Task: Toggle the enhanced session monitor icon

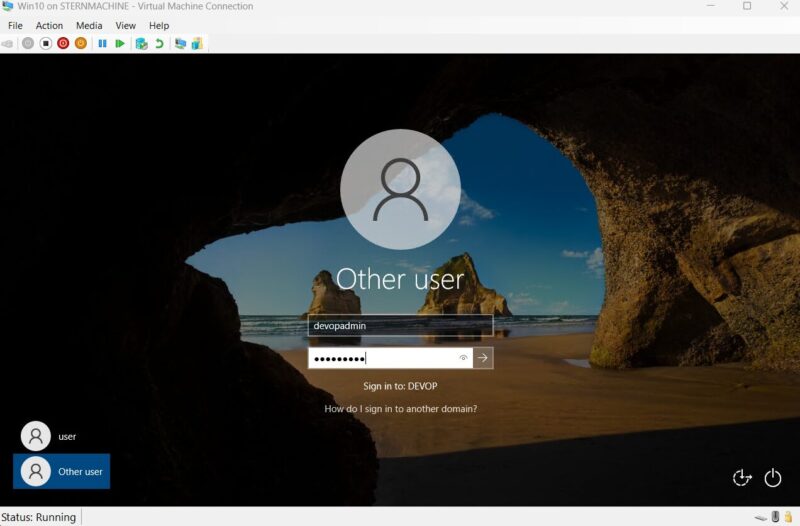Action: tap(180, 44)
